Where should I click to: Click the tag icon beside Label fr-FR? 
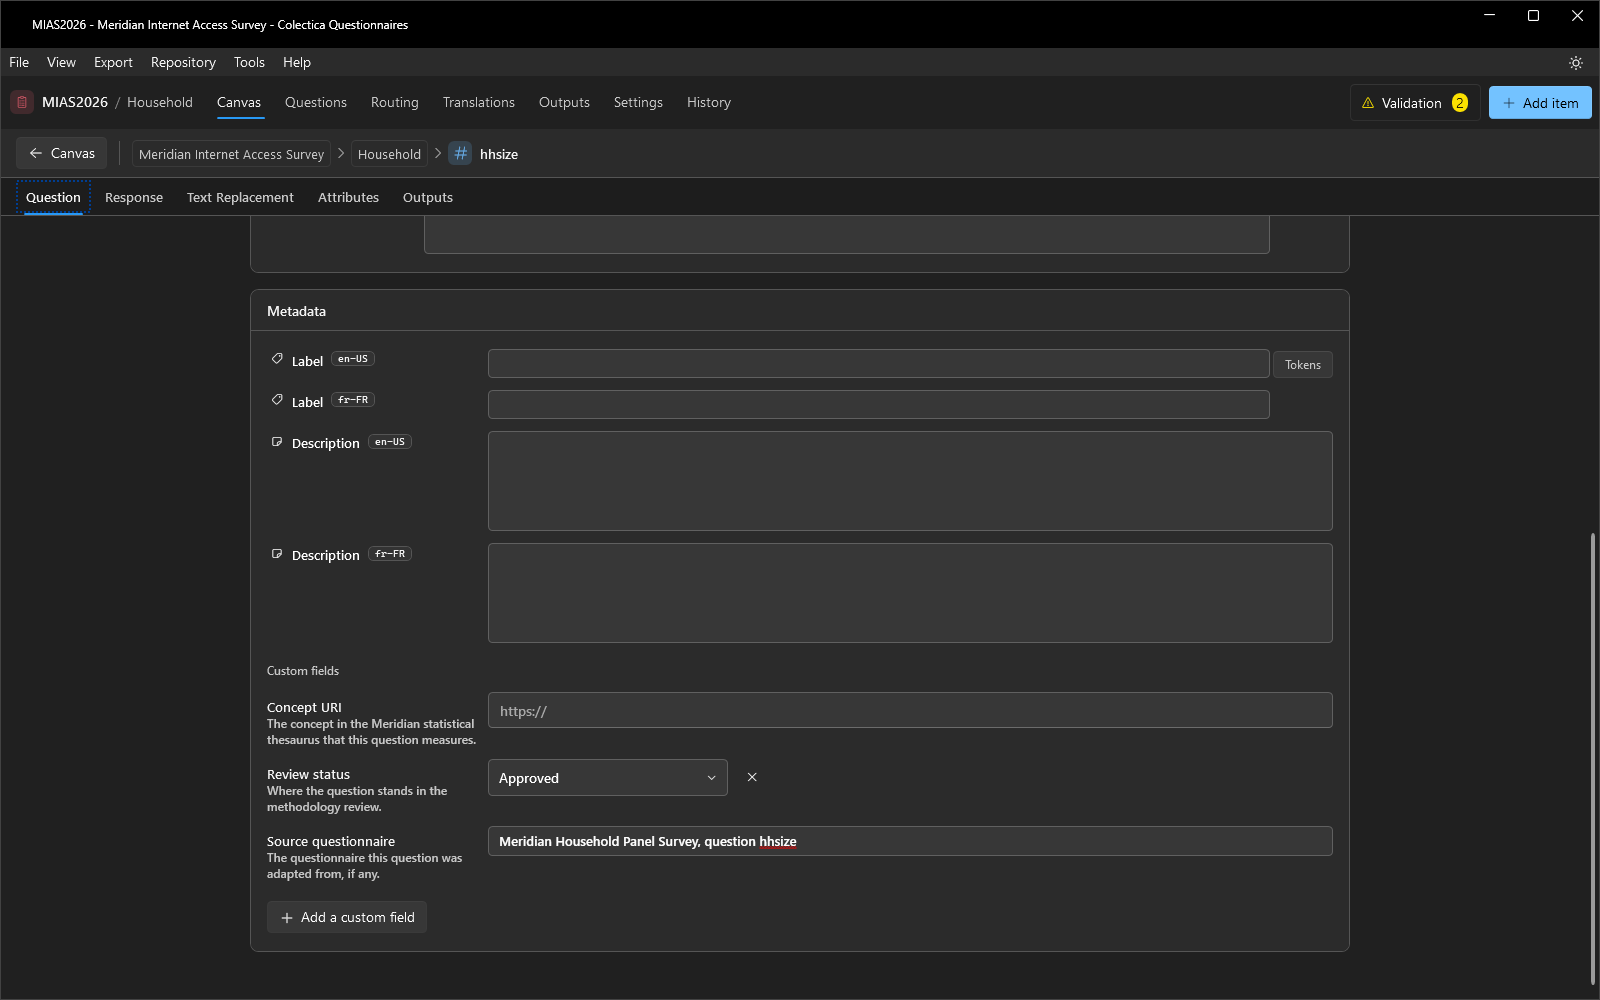(277, 400)
